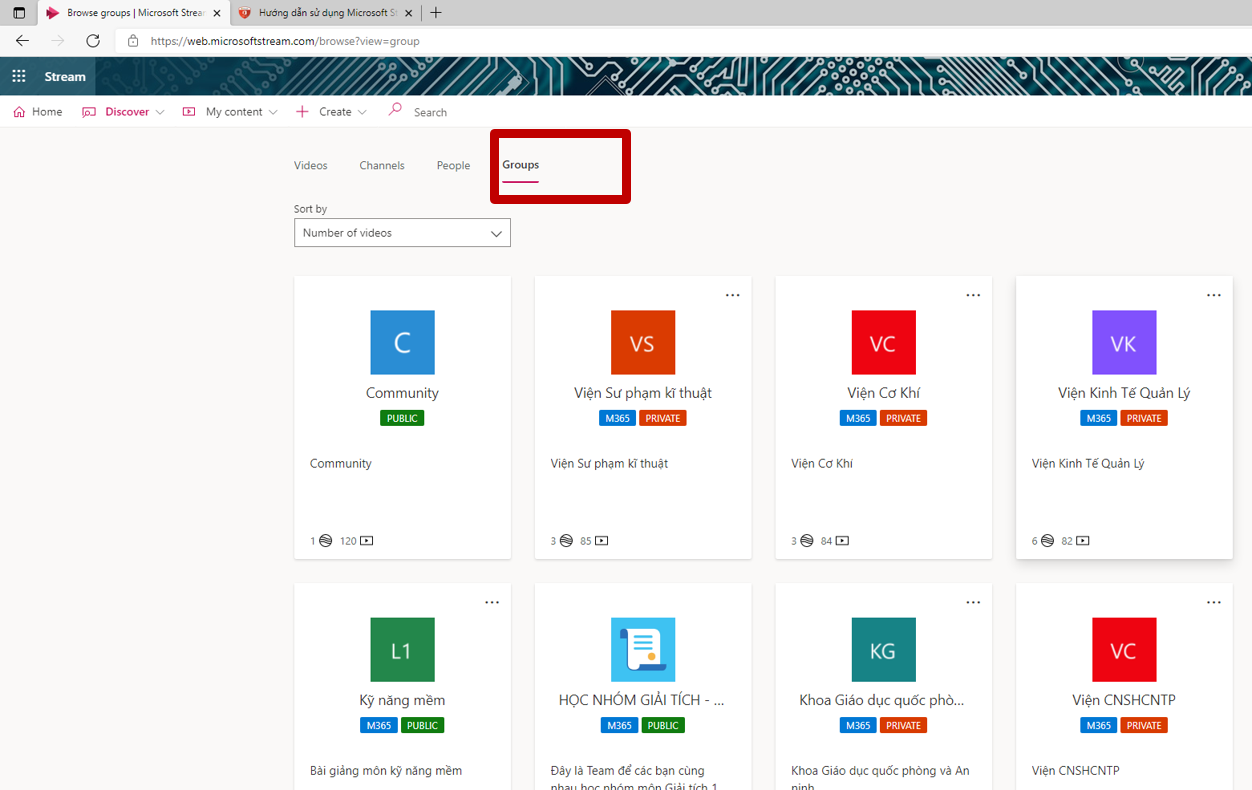1252x790 pixels.
Task: Switch to the Channels tab
Action: click(382, 166)
